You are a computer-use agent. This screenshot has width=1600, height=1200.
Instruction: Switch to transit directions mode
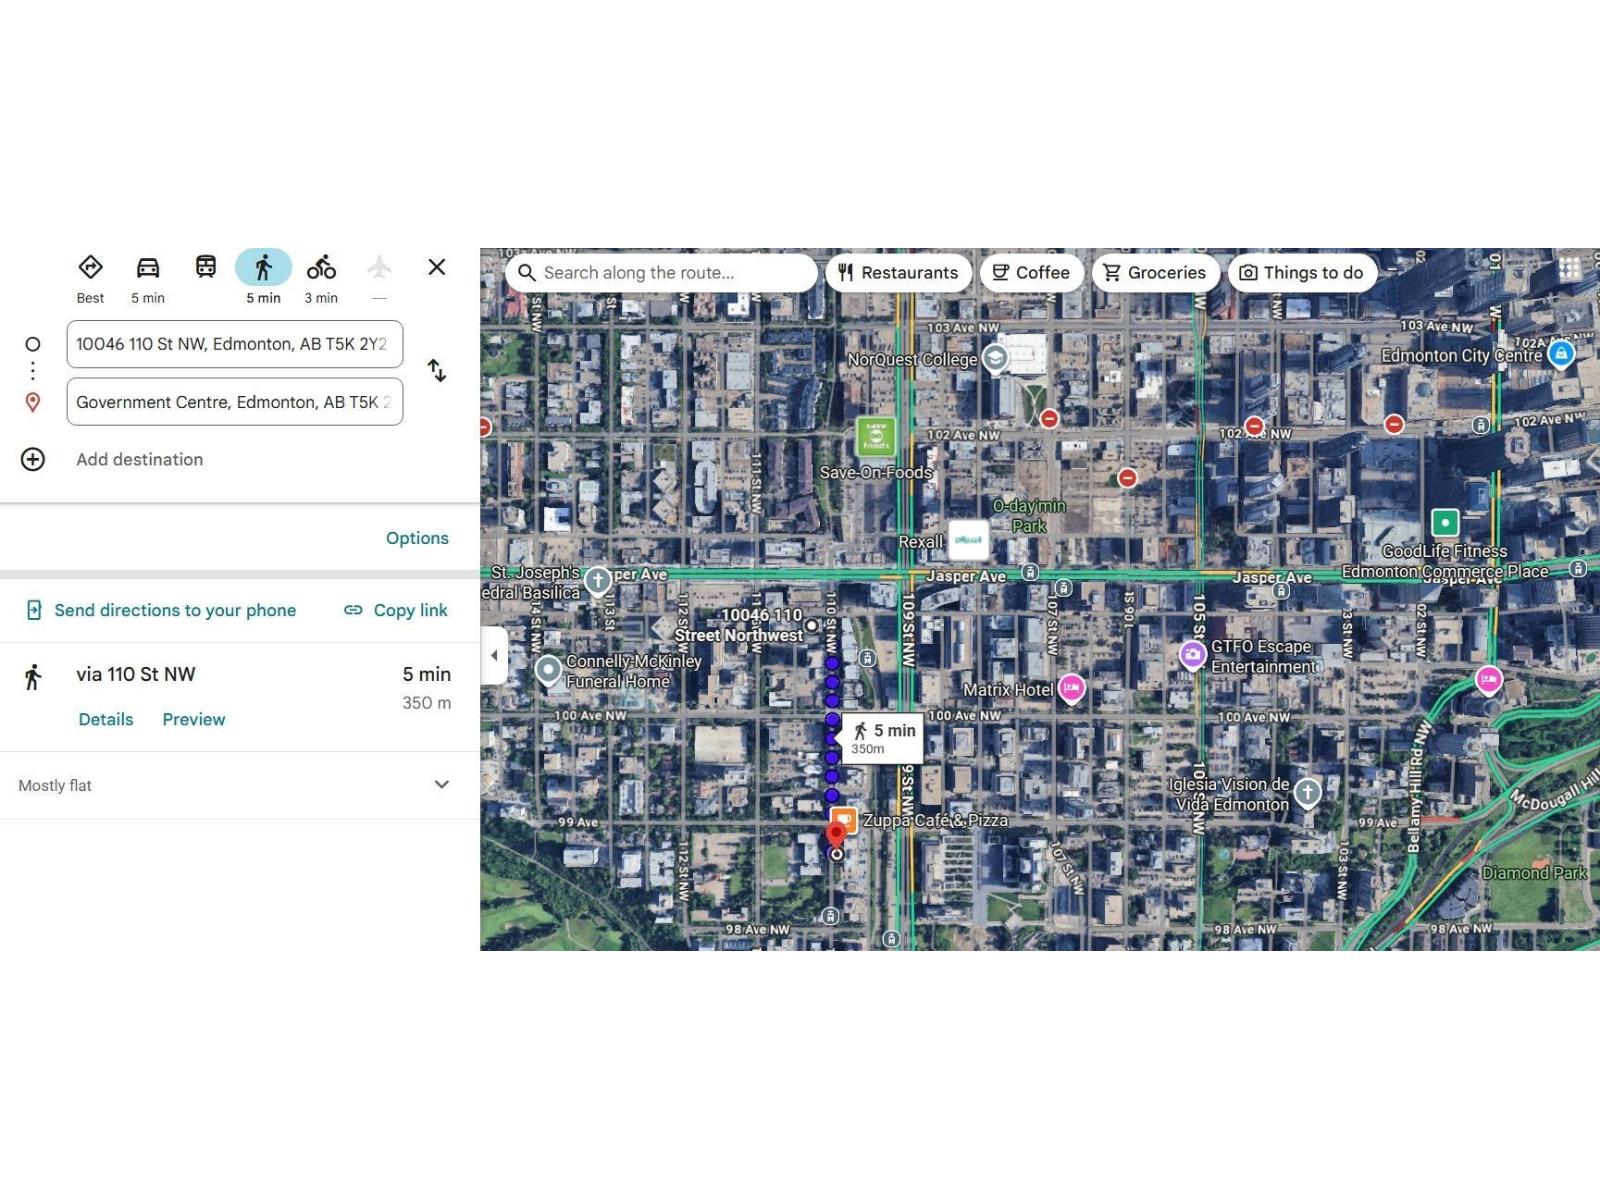click(x=206, y=267)
